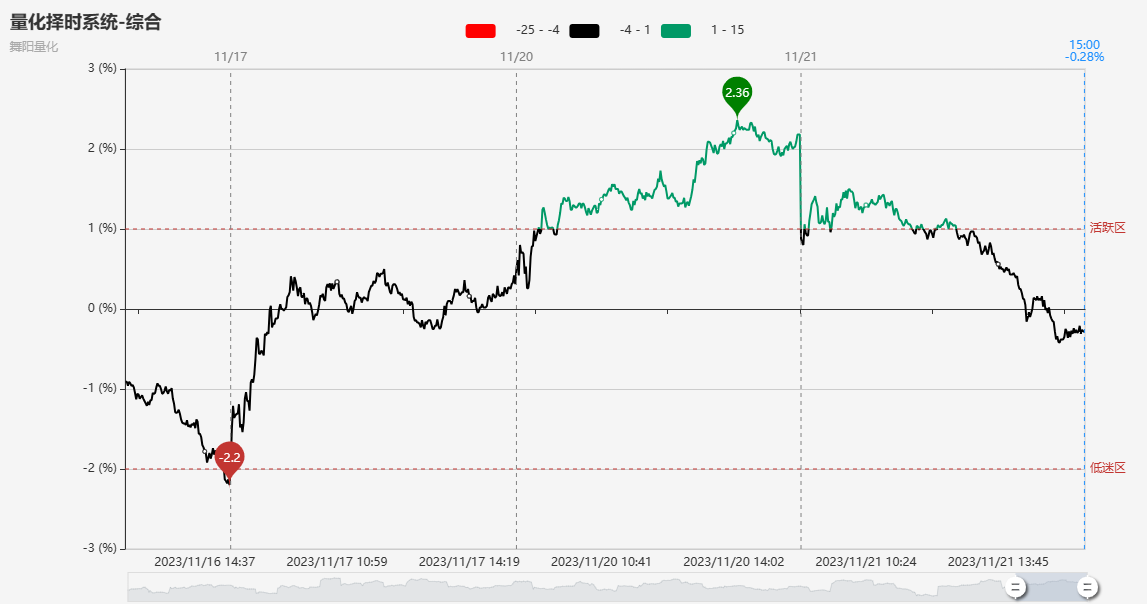The width and height of the screenshot is (1147, 604).
Task: Click the legend text -25 - -4
Action: tap(538, 30)
